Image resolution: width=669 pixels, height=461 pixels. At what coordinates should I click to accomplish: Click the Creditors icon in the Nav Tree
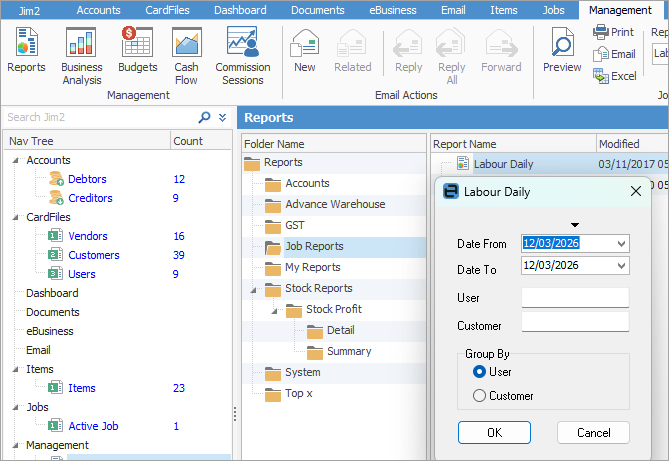click(x=56, y=198)
